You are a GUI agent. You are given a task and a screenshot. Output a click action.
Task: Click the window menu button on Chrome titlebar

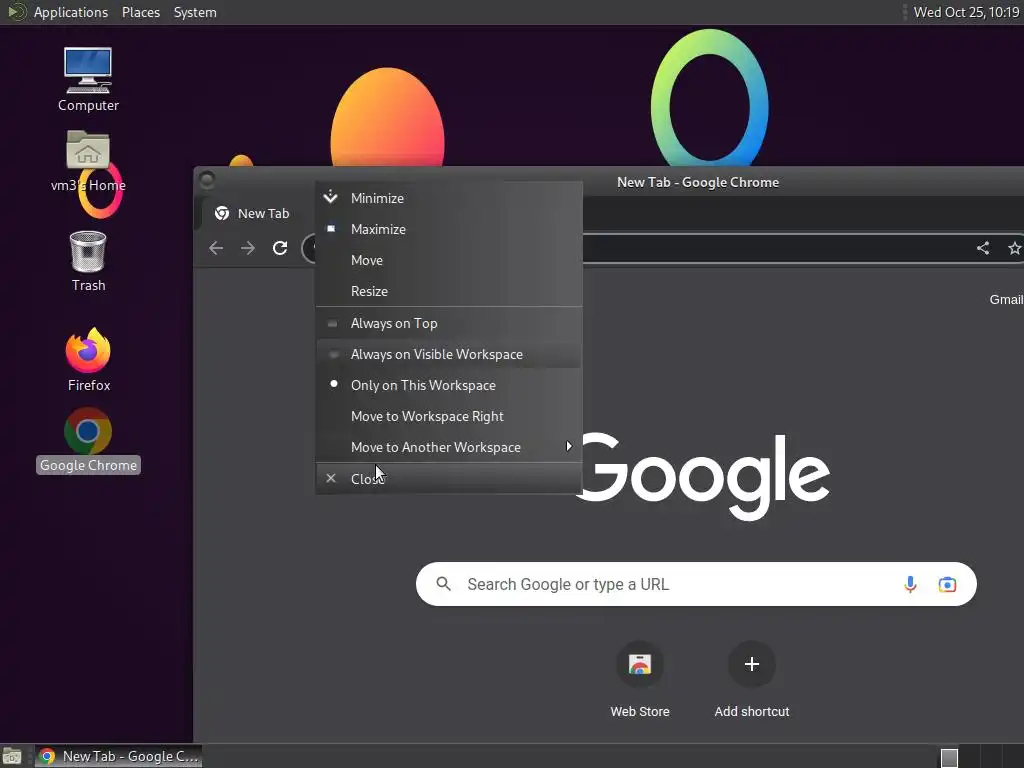(207, 180)
